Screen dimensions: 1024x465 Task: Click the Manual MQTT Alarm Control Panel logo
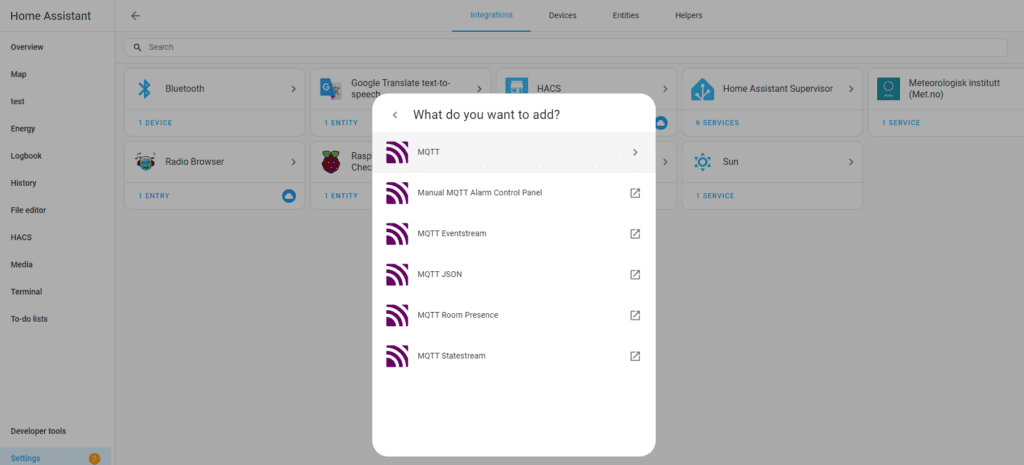[397, 193]
